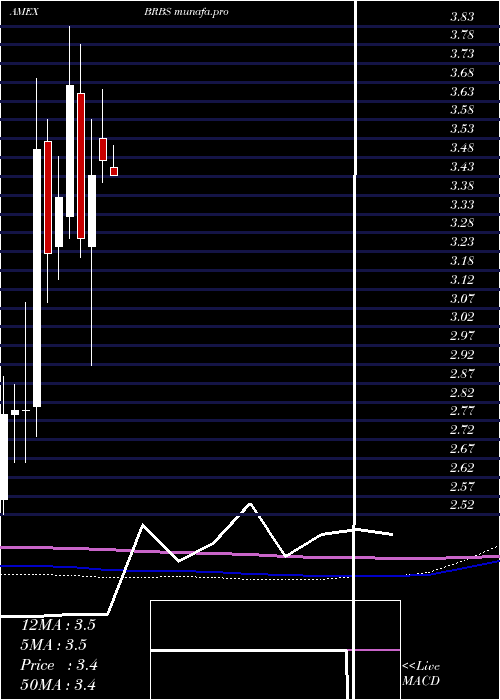Click the 3.78 price axis label
This screenshot has width=500, height=700.
coord(462,34)
